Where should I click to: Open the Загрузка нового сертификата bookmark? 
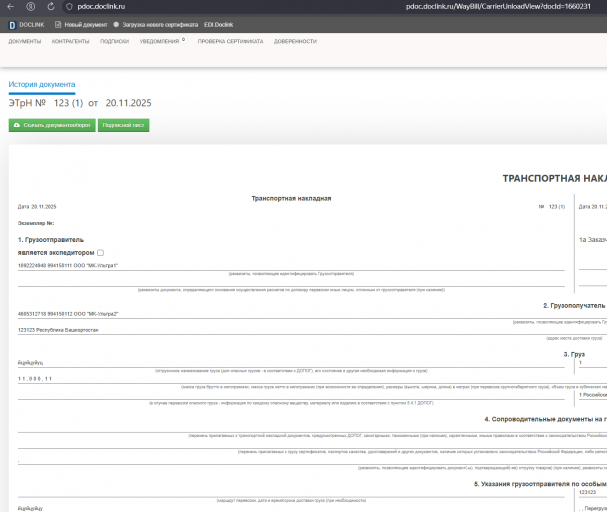156,25
